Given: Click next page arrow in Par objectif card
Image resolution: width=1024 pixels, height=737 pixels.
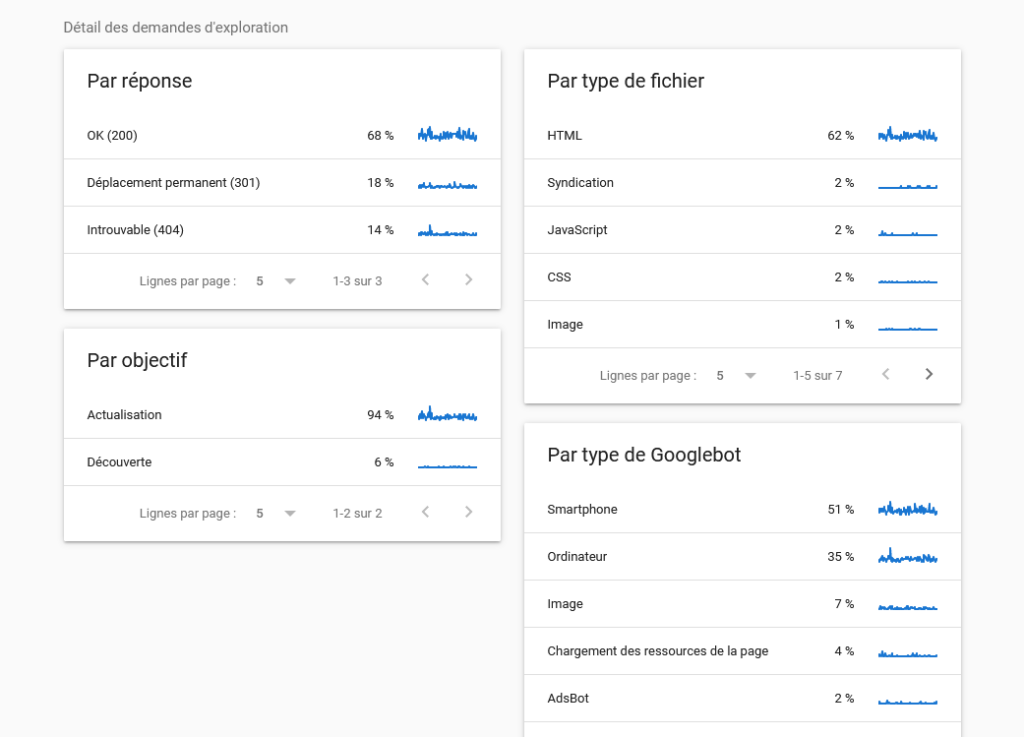Looking at the screenshot, I should pyautogui.click(x=469, y=513).
